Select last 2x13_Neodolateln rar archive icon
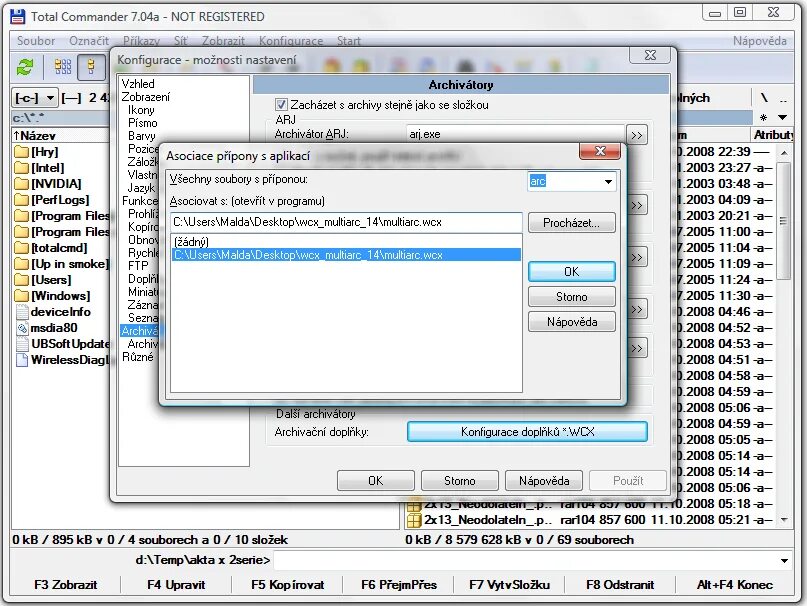This screenshot has height=606, width=807. 414,520
